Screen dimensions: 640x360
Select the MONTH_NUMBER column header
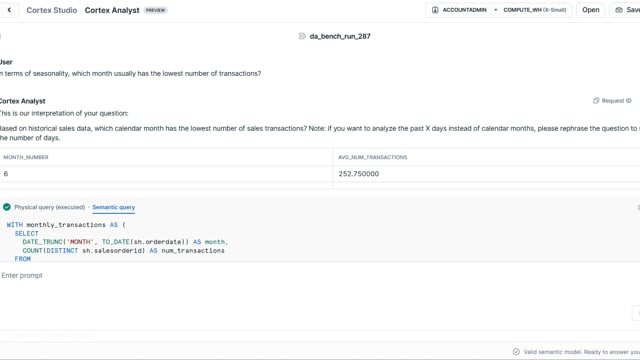click(26, 157)
